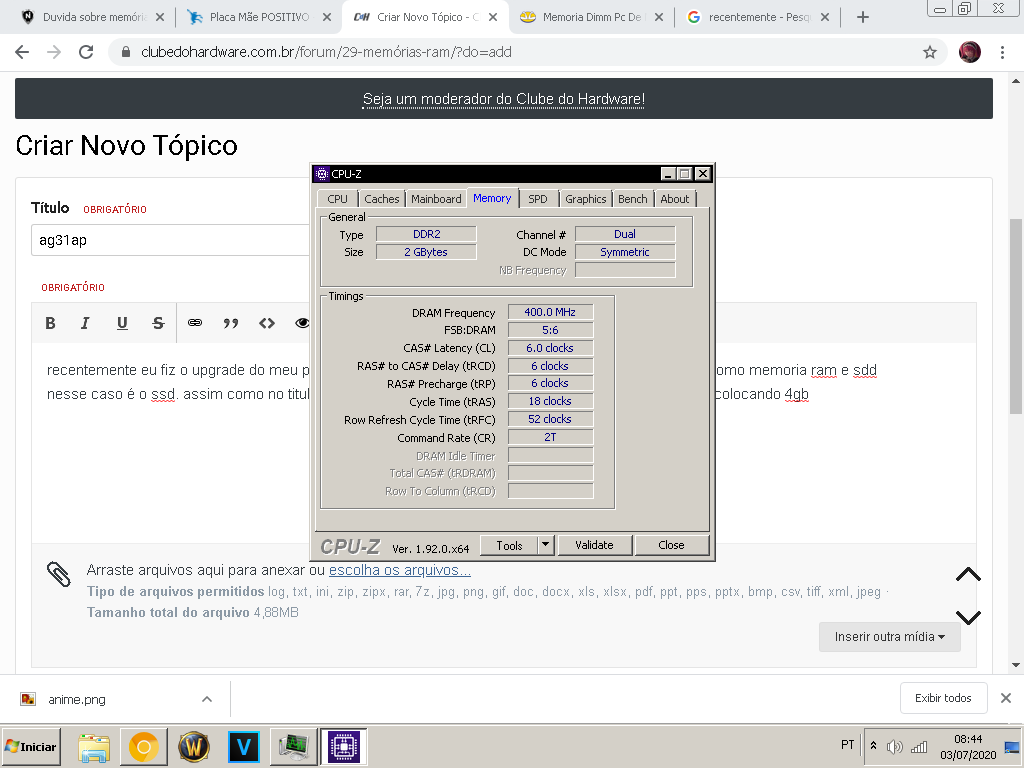The height and width of the screenshot is (768, 1024).
Task: Open the system monitor taskbar icon
Action: click(293, 747)
